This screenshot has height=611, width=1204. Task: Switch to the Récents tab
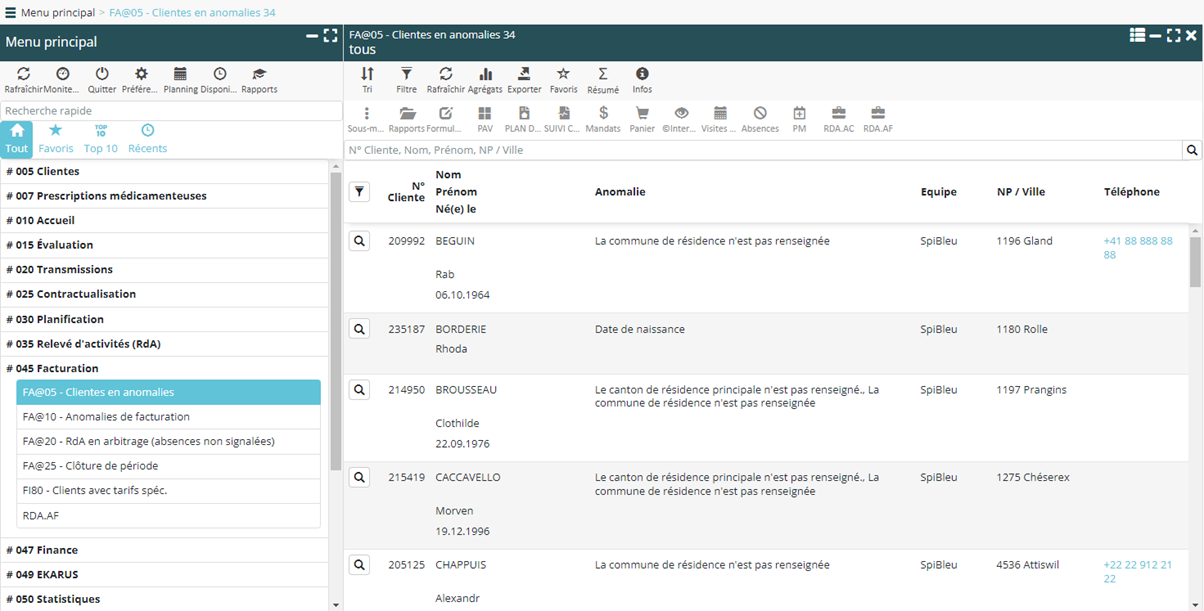coord(147,138)
